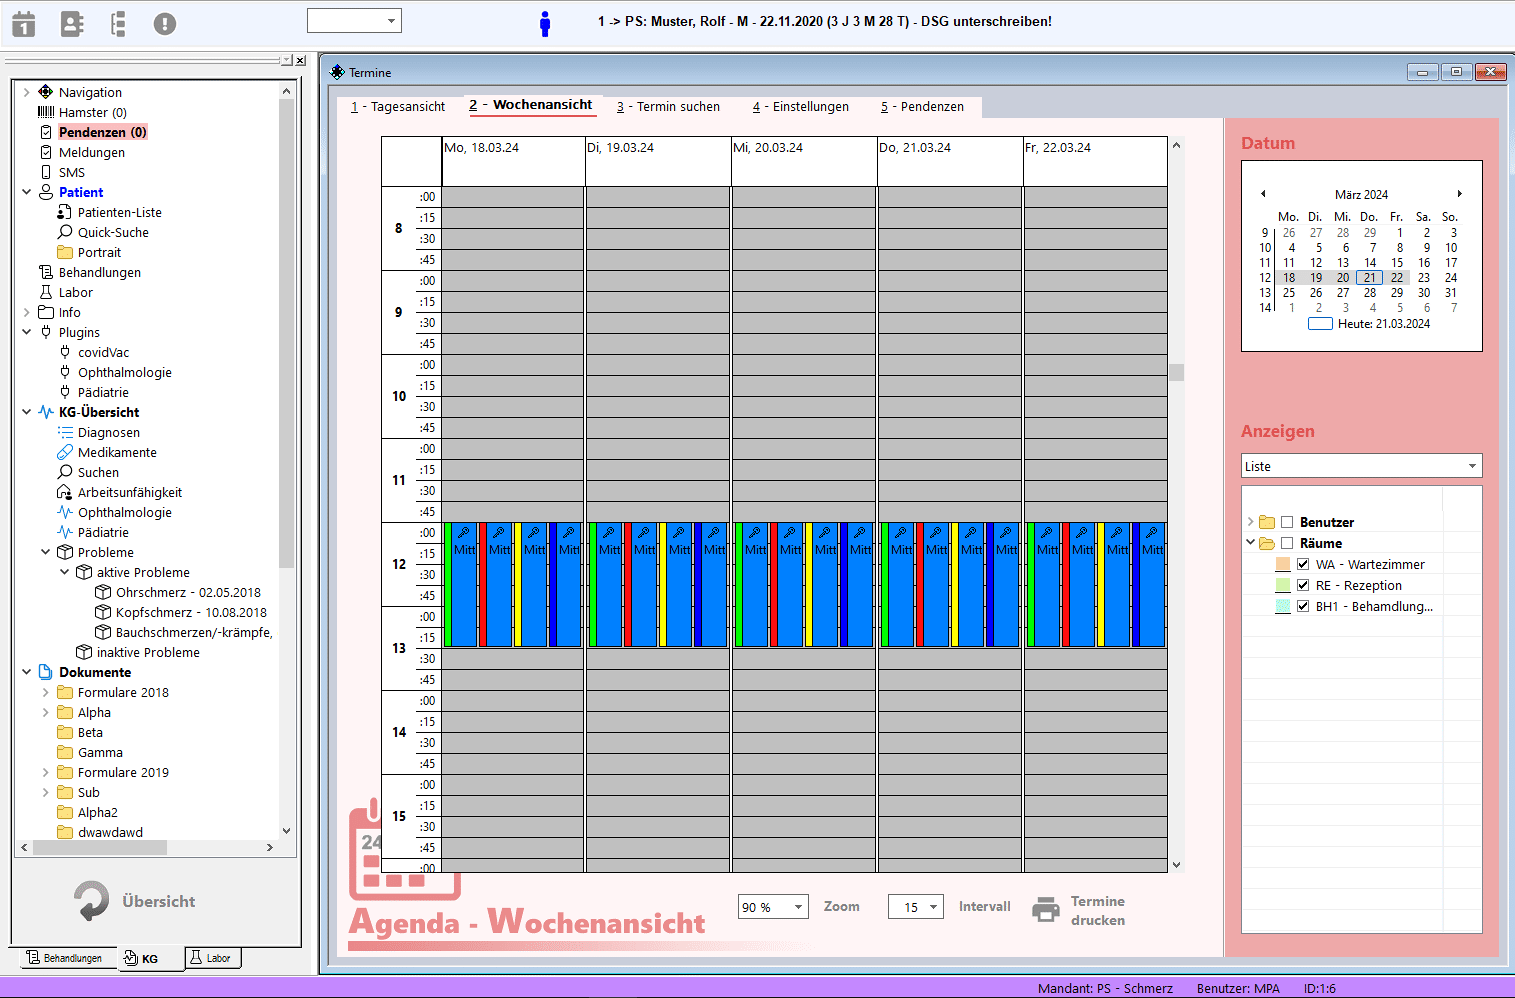Collapse the KG-Übersicht tree node
1515x998 pixels.
pyautogui.click(x=26, y=412)
